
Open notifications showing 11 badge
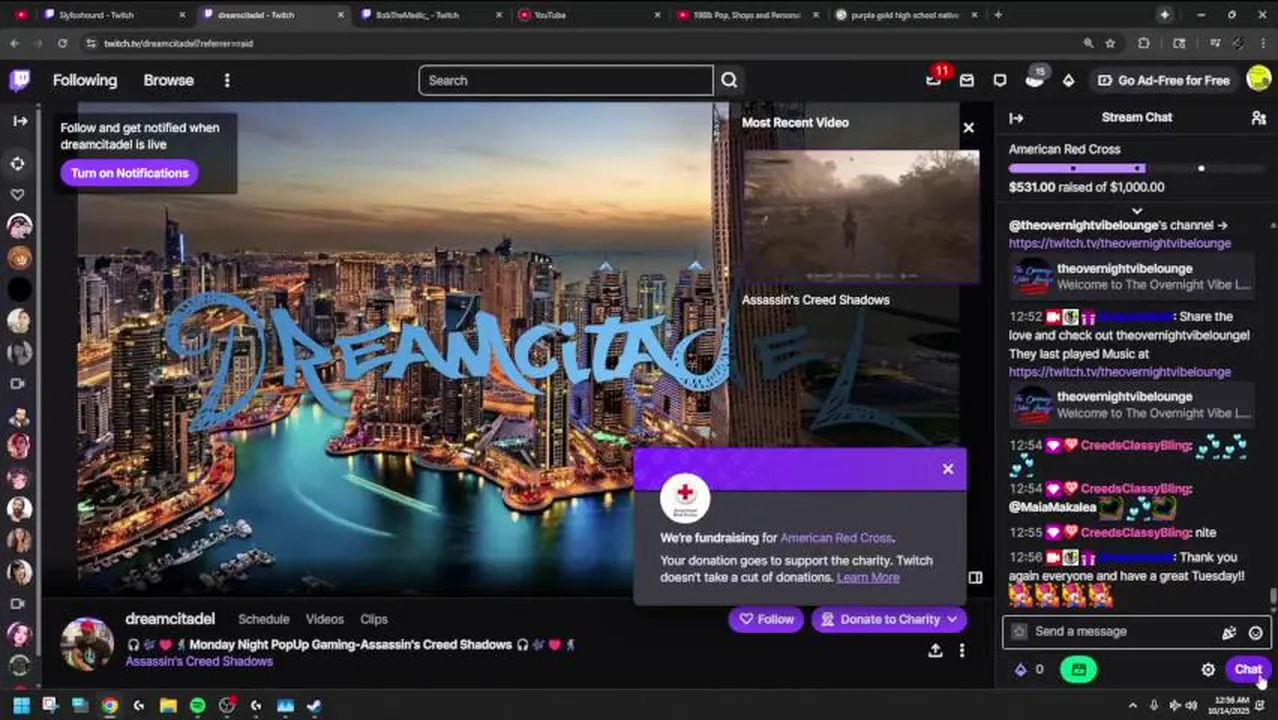click(934, 79)
